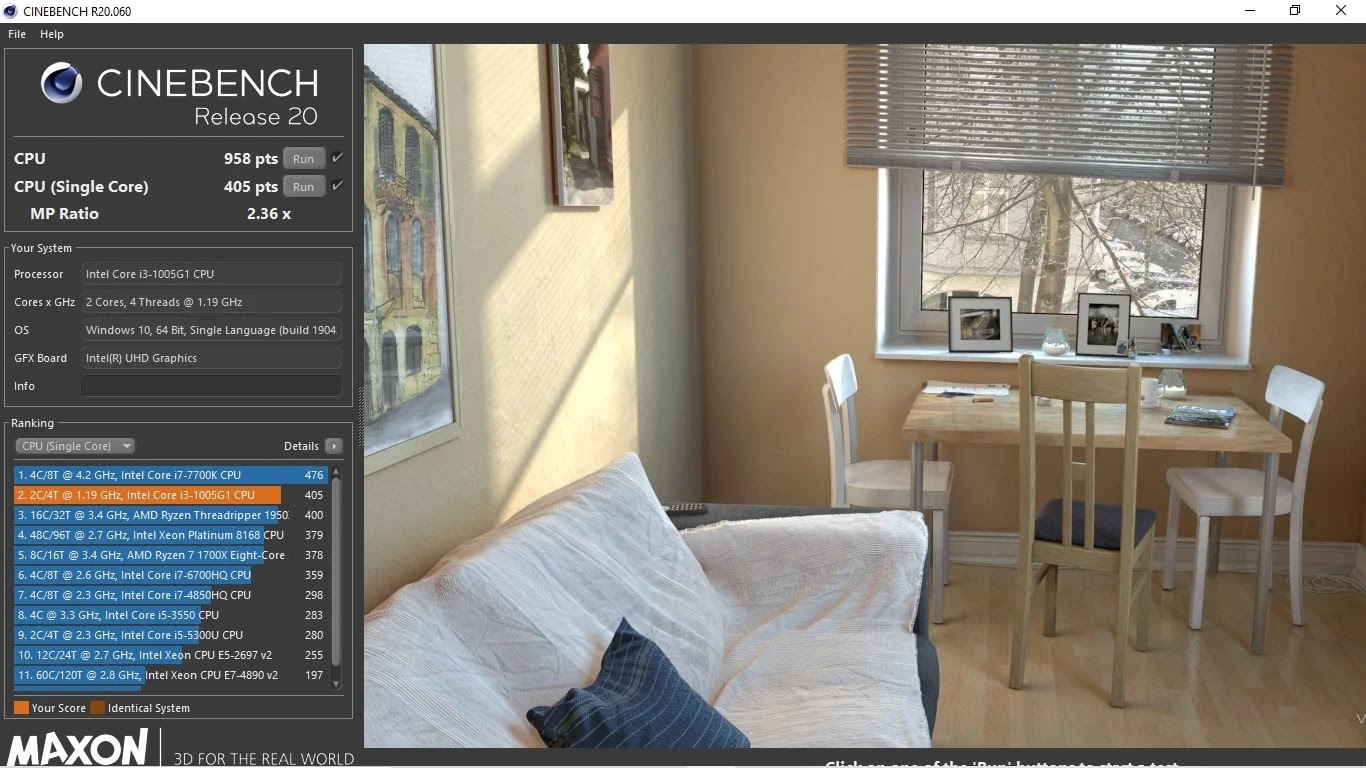Select the Cores x GHz field value

(211, 302)
